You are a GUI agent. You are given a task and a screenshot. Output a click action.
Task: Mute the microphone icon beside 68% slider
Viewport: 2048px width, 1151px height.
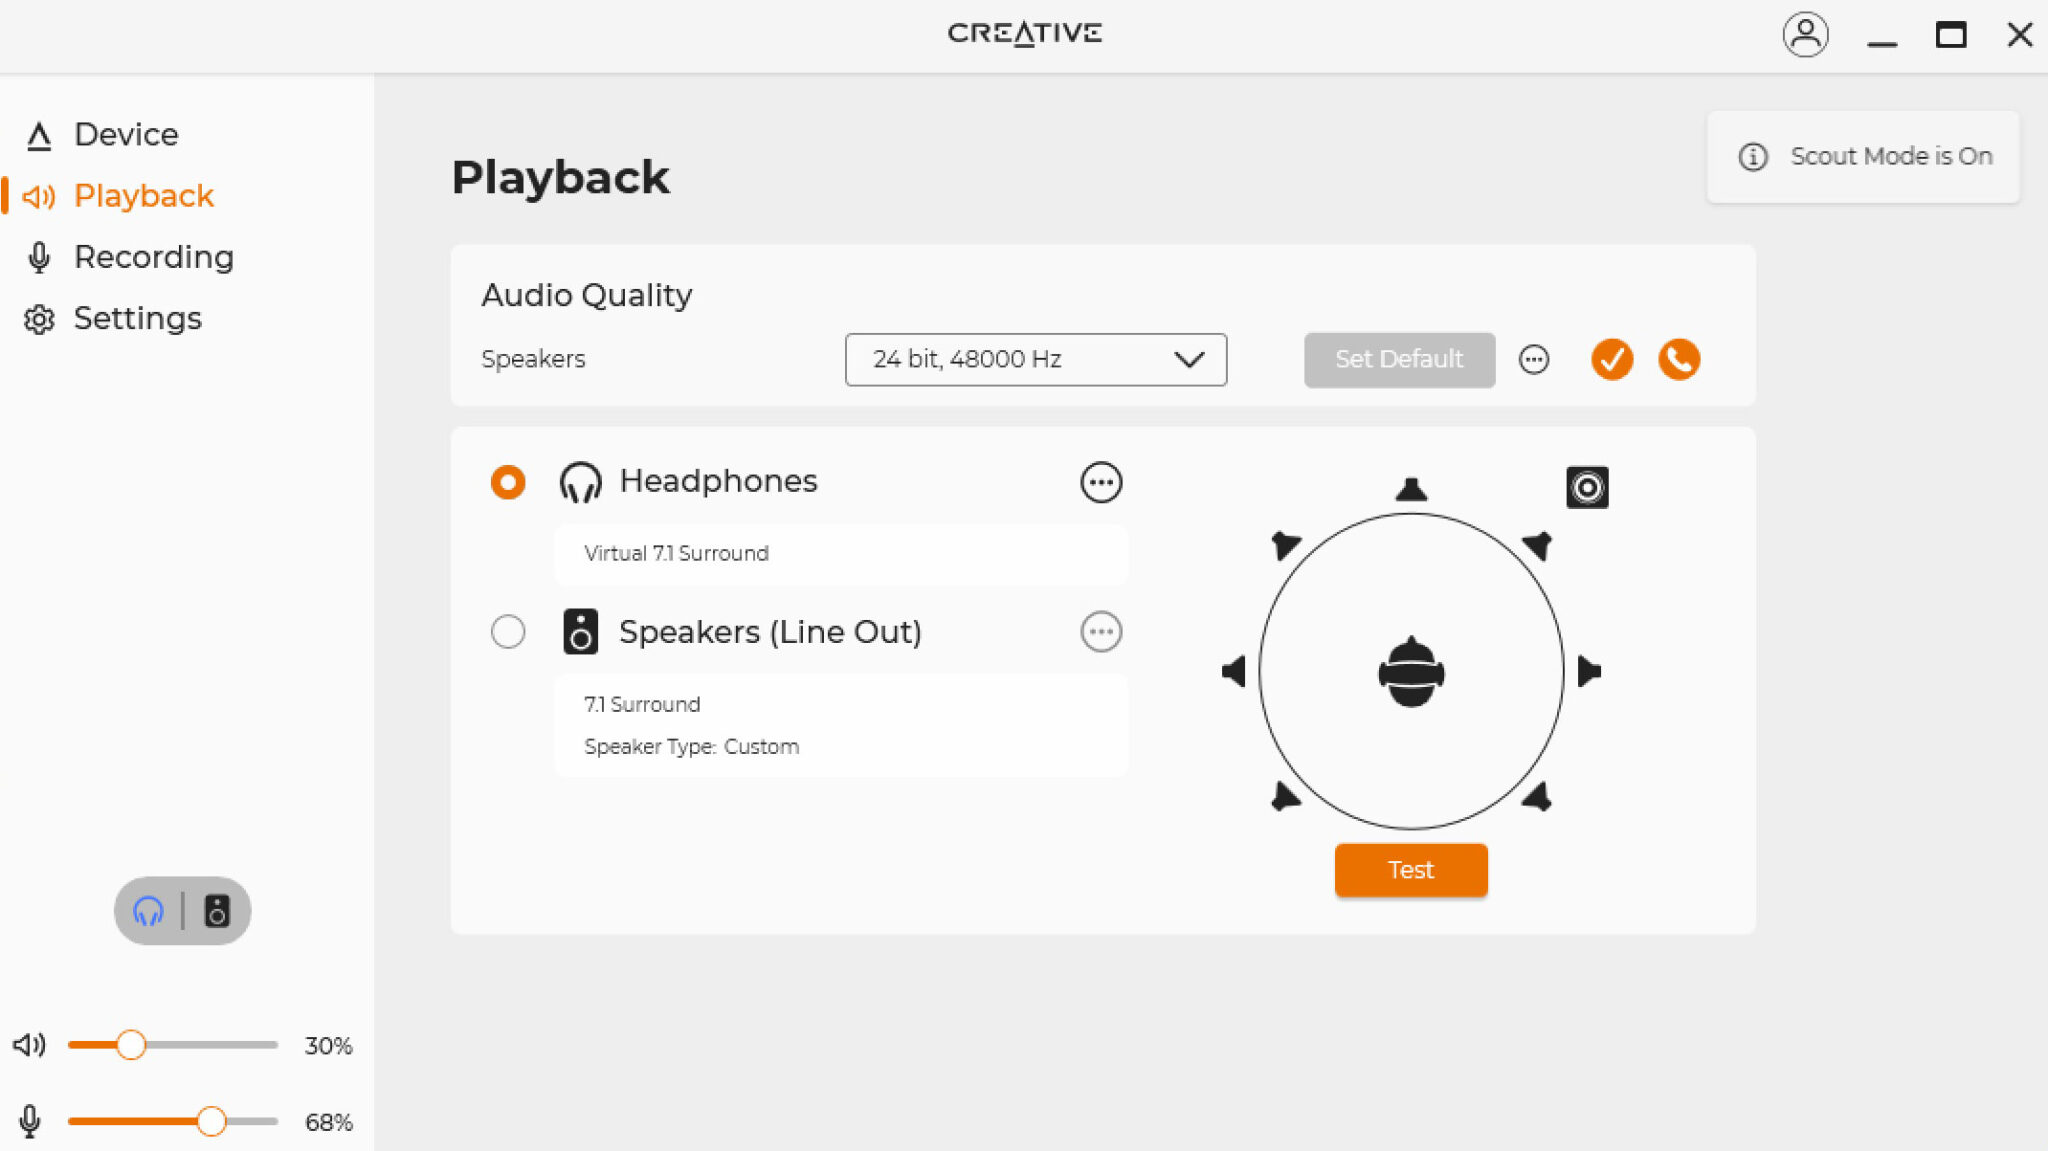click(30, 1121)
